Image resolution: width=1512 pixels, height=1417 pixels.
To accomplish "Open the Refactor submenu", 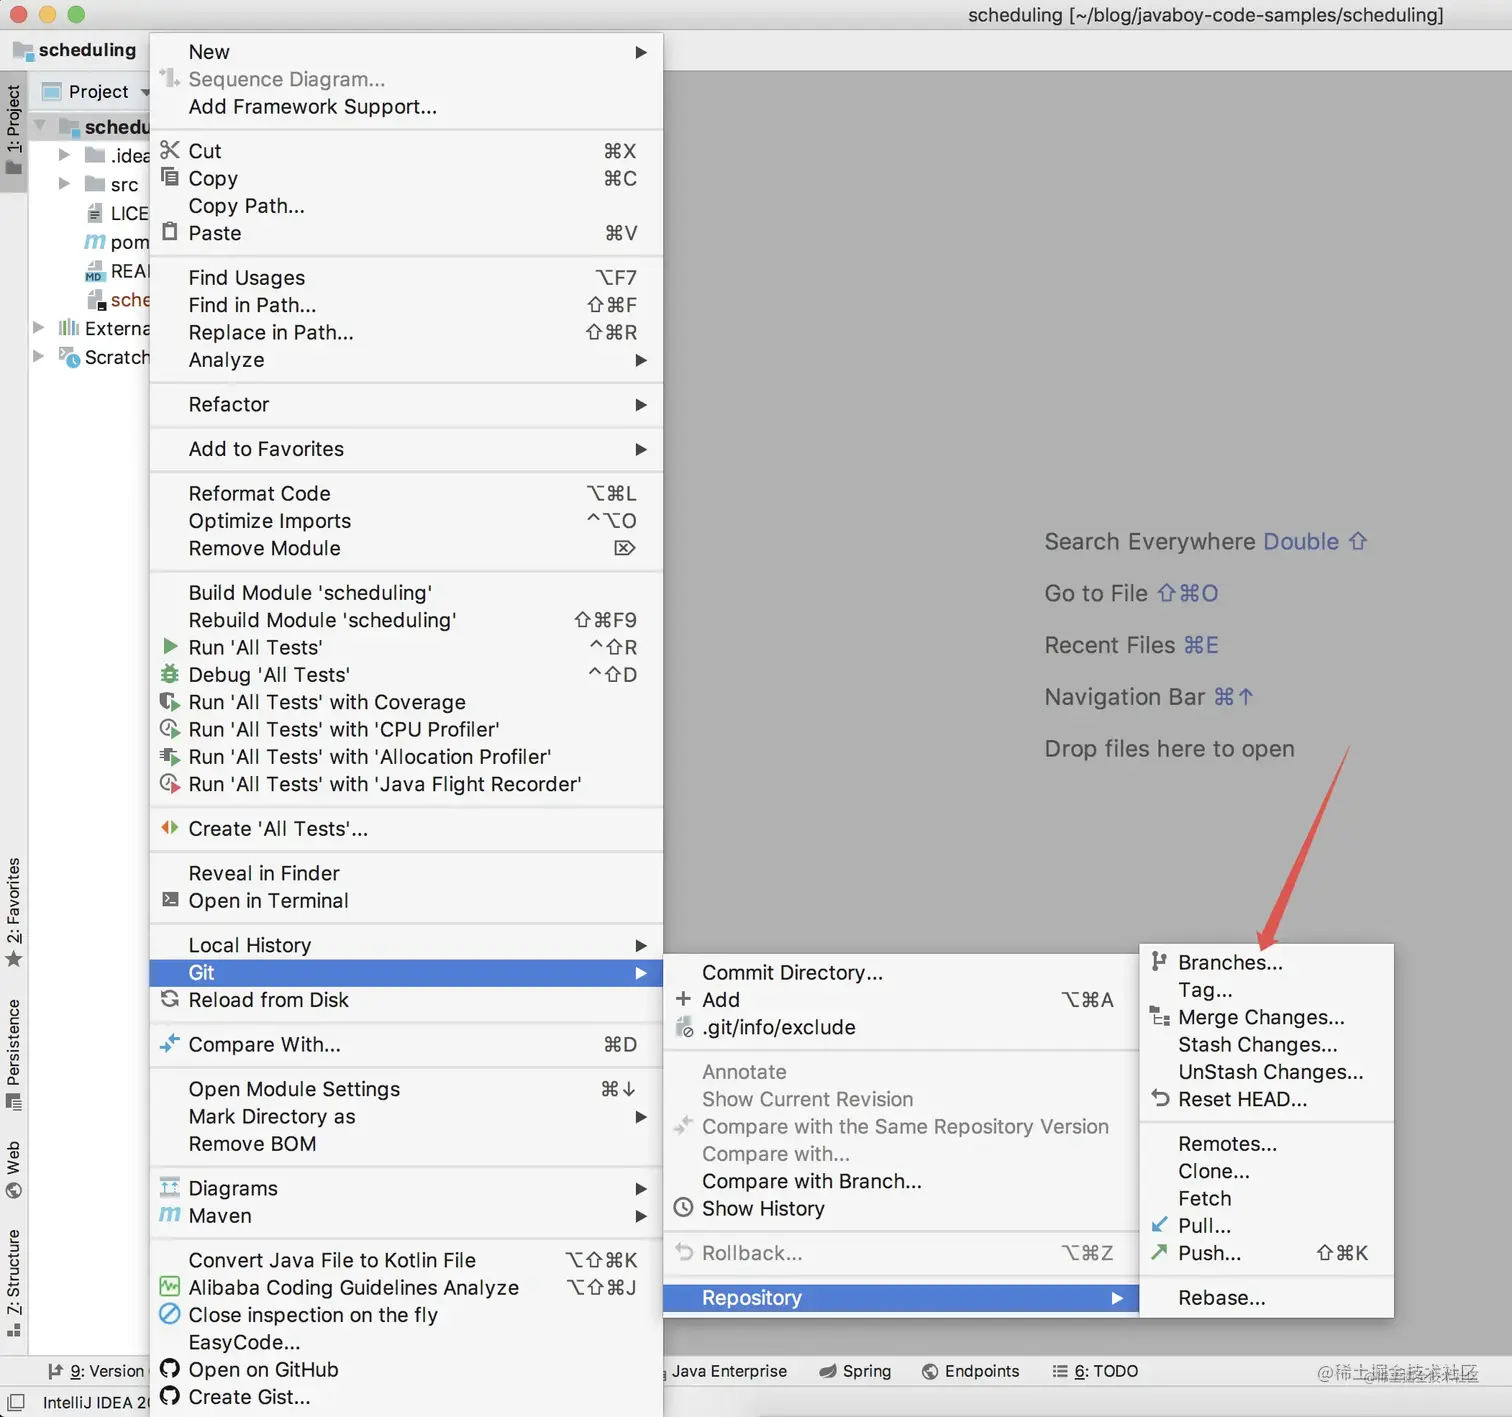I will pos(406,404).
